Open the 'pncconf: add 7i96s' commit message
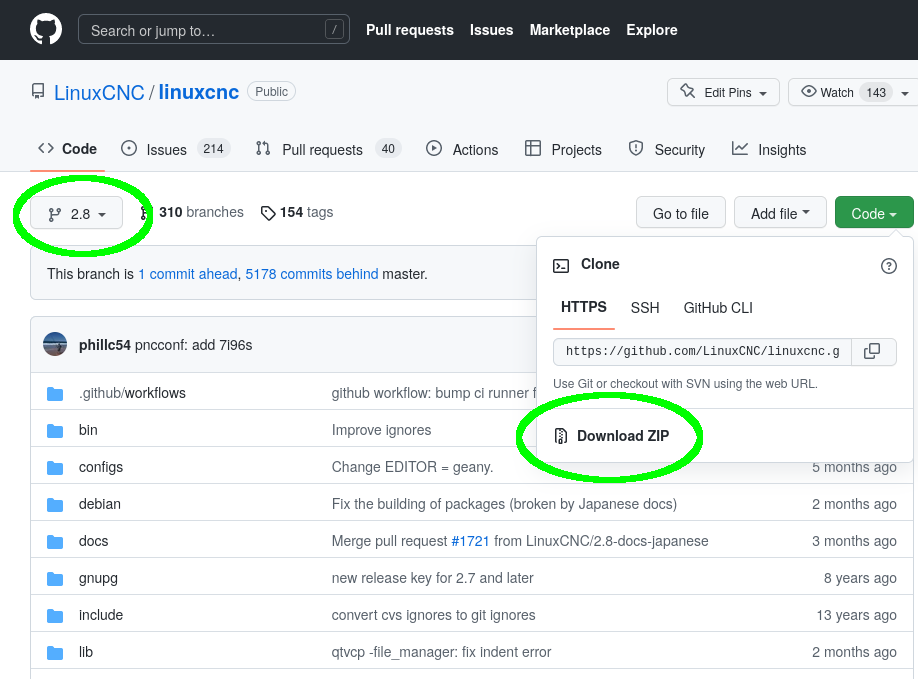This screenshot has height=679, width=918. (194, 345)
